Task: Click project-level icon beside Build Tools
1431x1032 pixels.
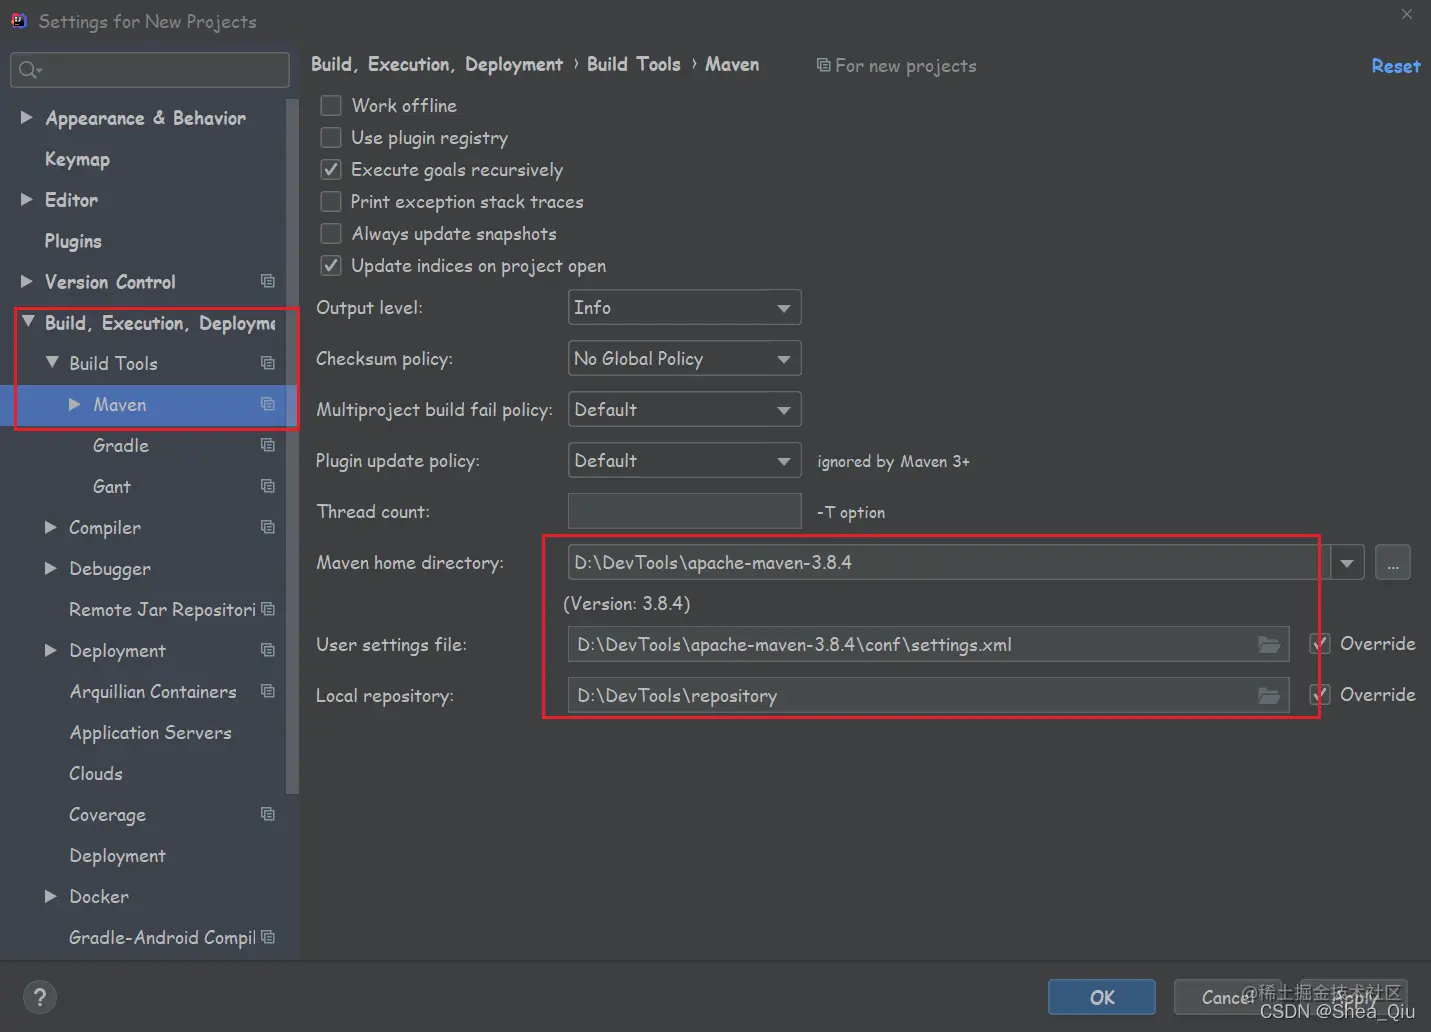Action: pyautogui.click(x=268, y=363)
